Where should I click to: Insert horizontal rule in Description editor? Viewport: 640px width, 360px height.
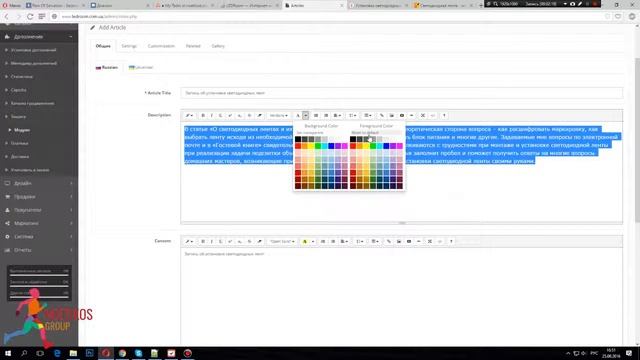pyautogui.click(x=411, y=116)
